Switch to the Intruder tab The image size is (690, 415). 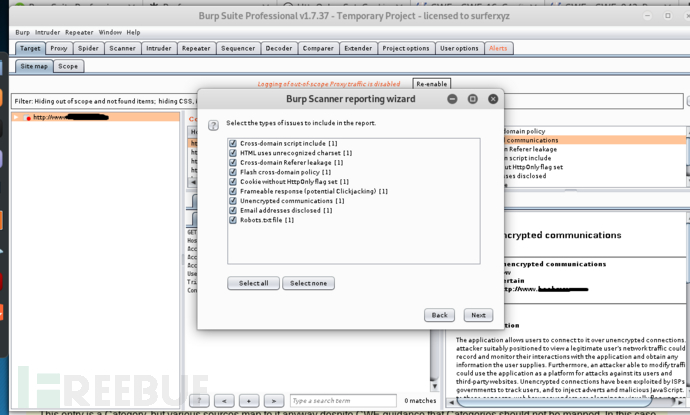click(159, 48)
